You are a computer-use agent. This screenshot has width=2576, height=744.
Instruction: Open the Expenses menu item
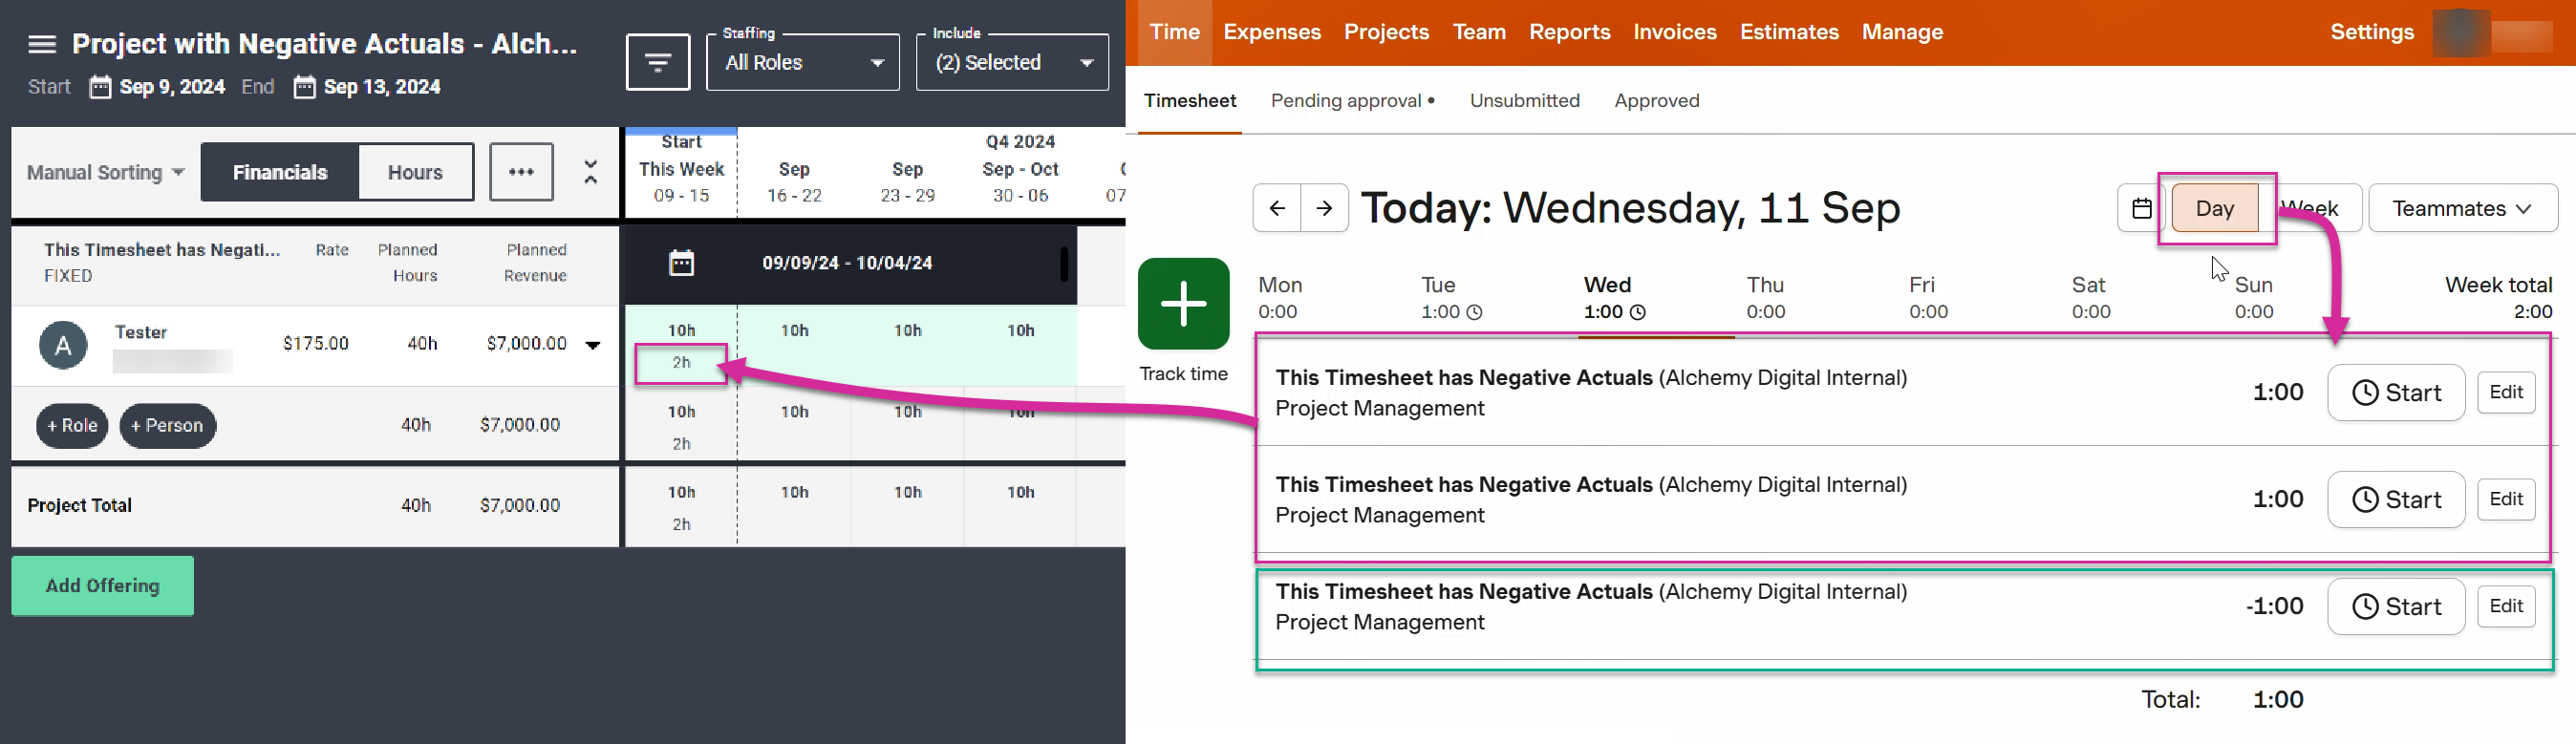(x=1272, y=32)
